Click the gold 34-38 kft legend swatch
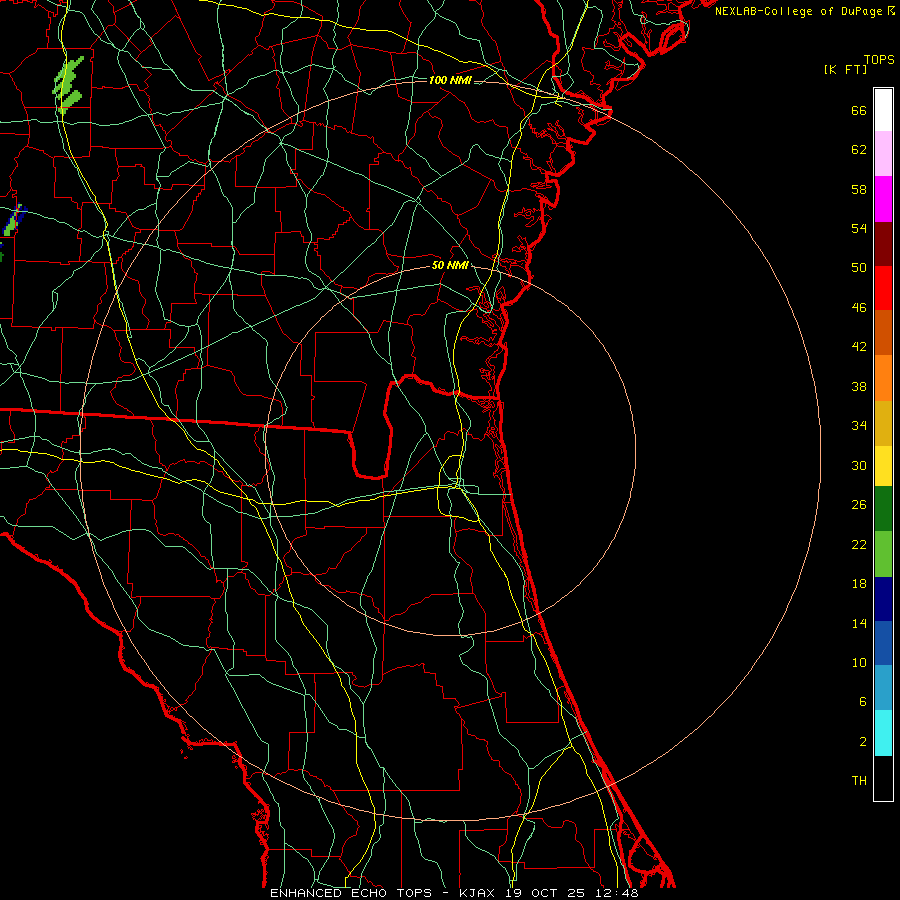Screen dimensions: 900x900 pos(883,423)
